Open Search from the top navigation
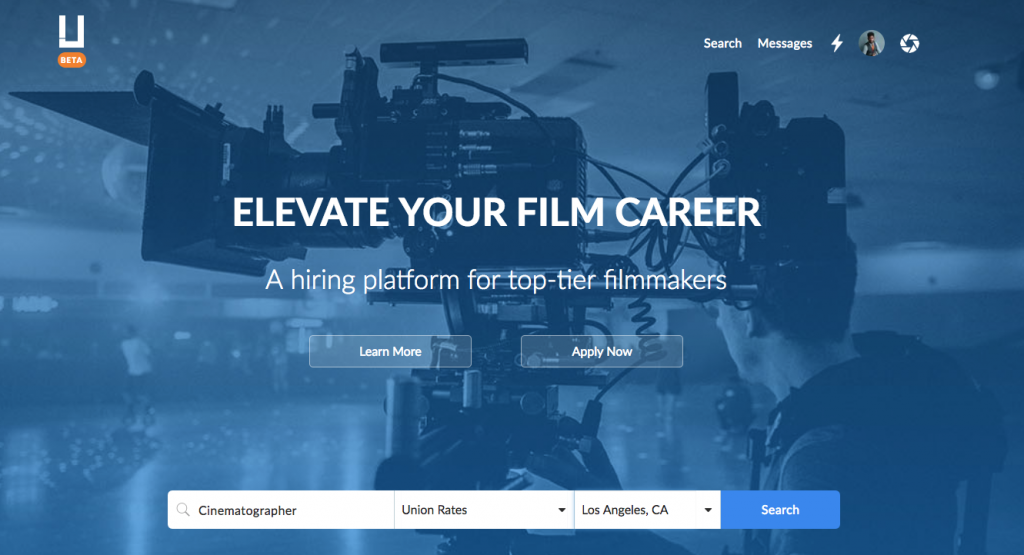 (x=722, y=43)
